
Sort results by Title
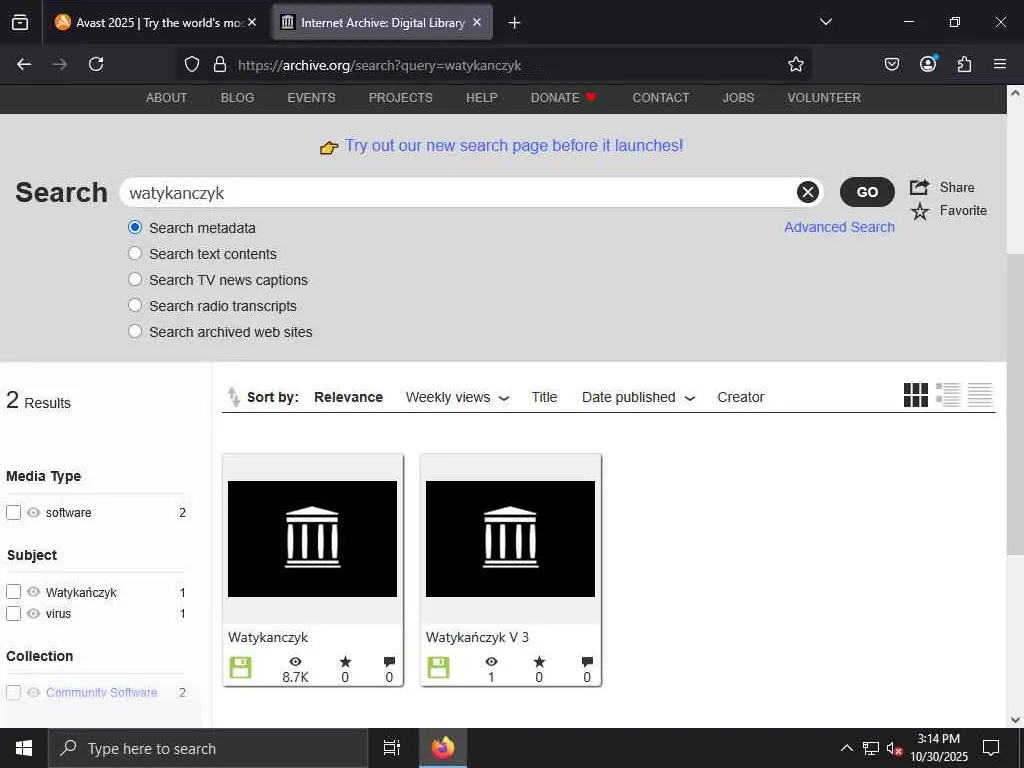(544, 397)
